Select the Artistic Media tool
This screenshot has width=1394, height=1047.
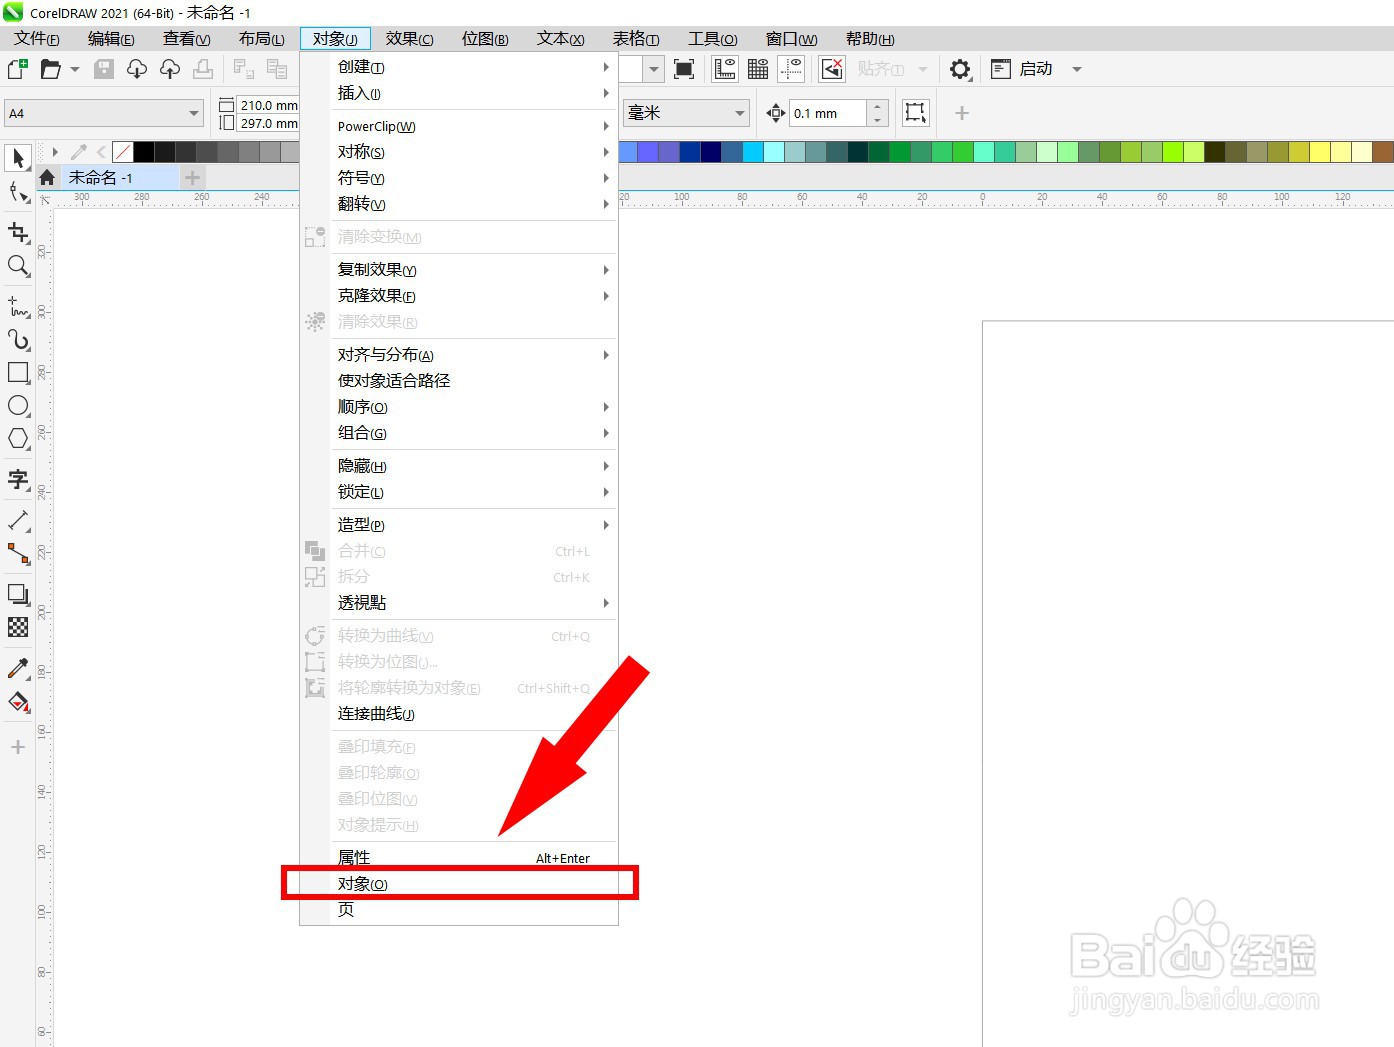click(18, 340)
